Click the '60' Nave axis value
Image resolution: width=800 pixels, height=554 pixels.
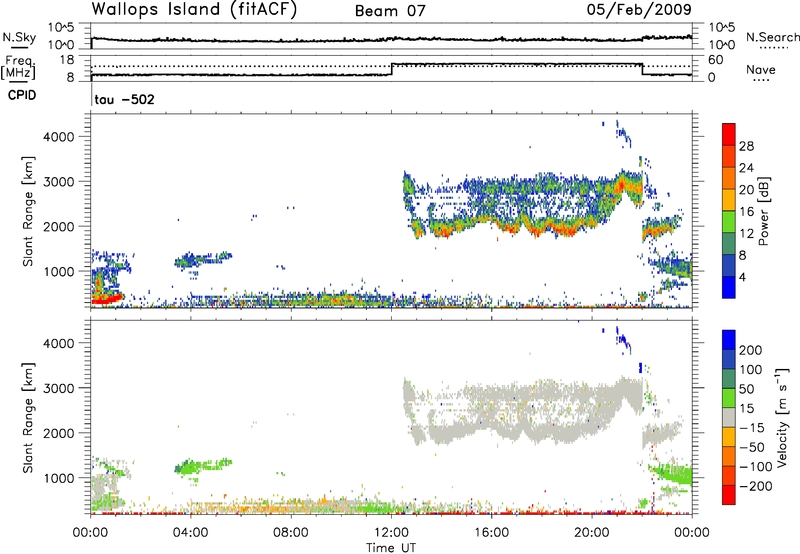715,60
